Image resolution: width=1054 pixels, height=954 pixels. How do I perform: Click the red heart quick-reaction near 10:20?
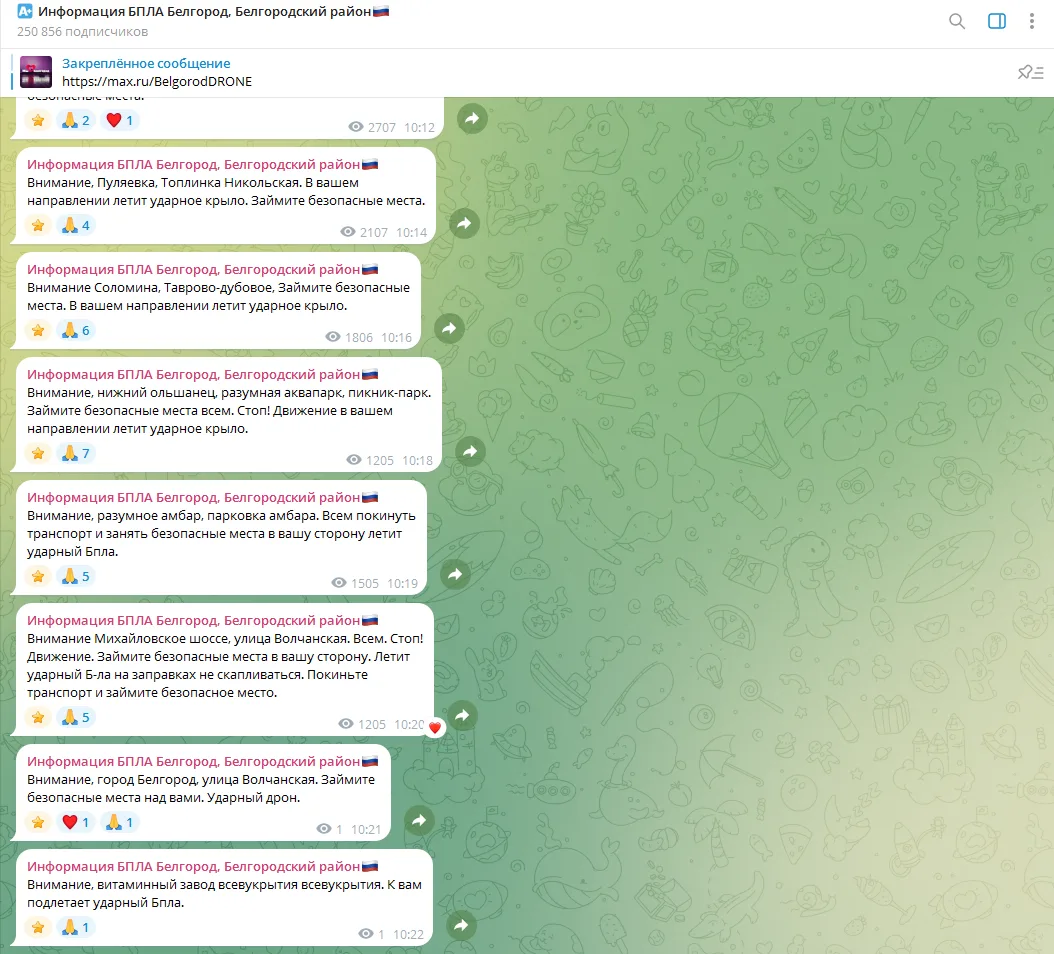tap(435, 727)
